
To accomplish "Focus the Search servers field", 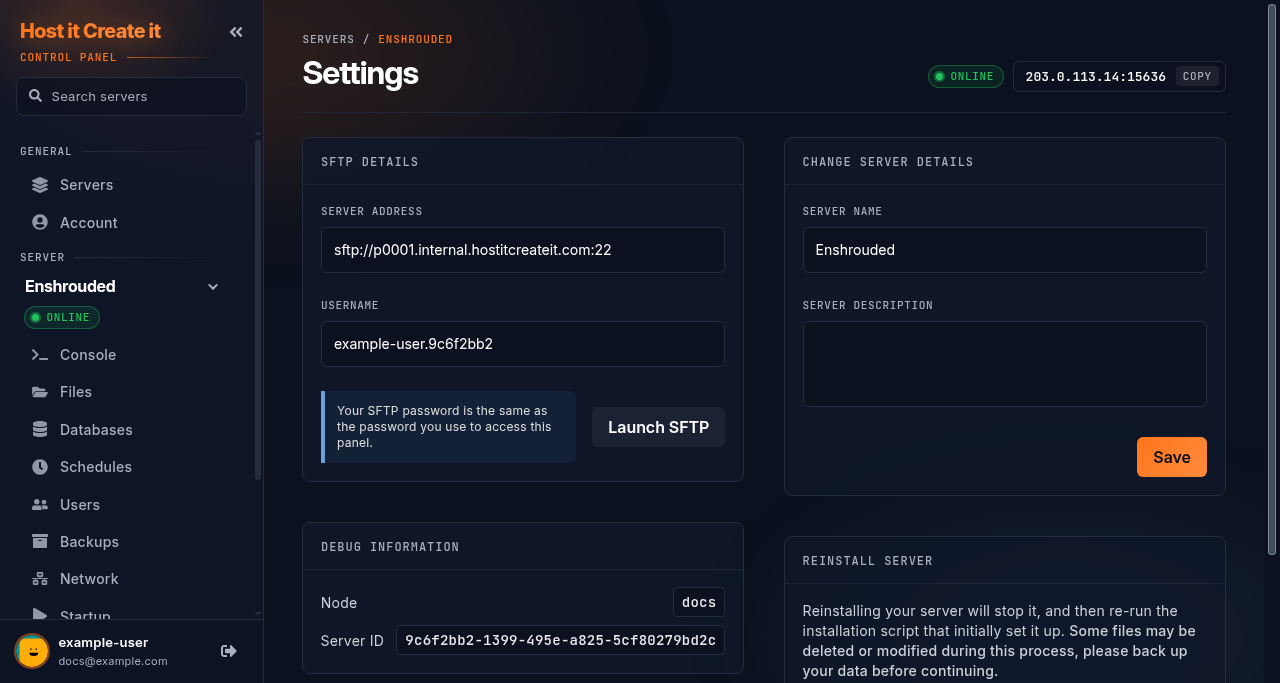I will click(x=131, y=96).
